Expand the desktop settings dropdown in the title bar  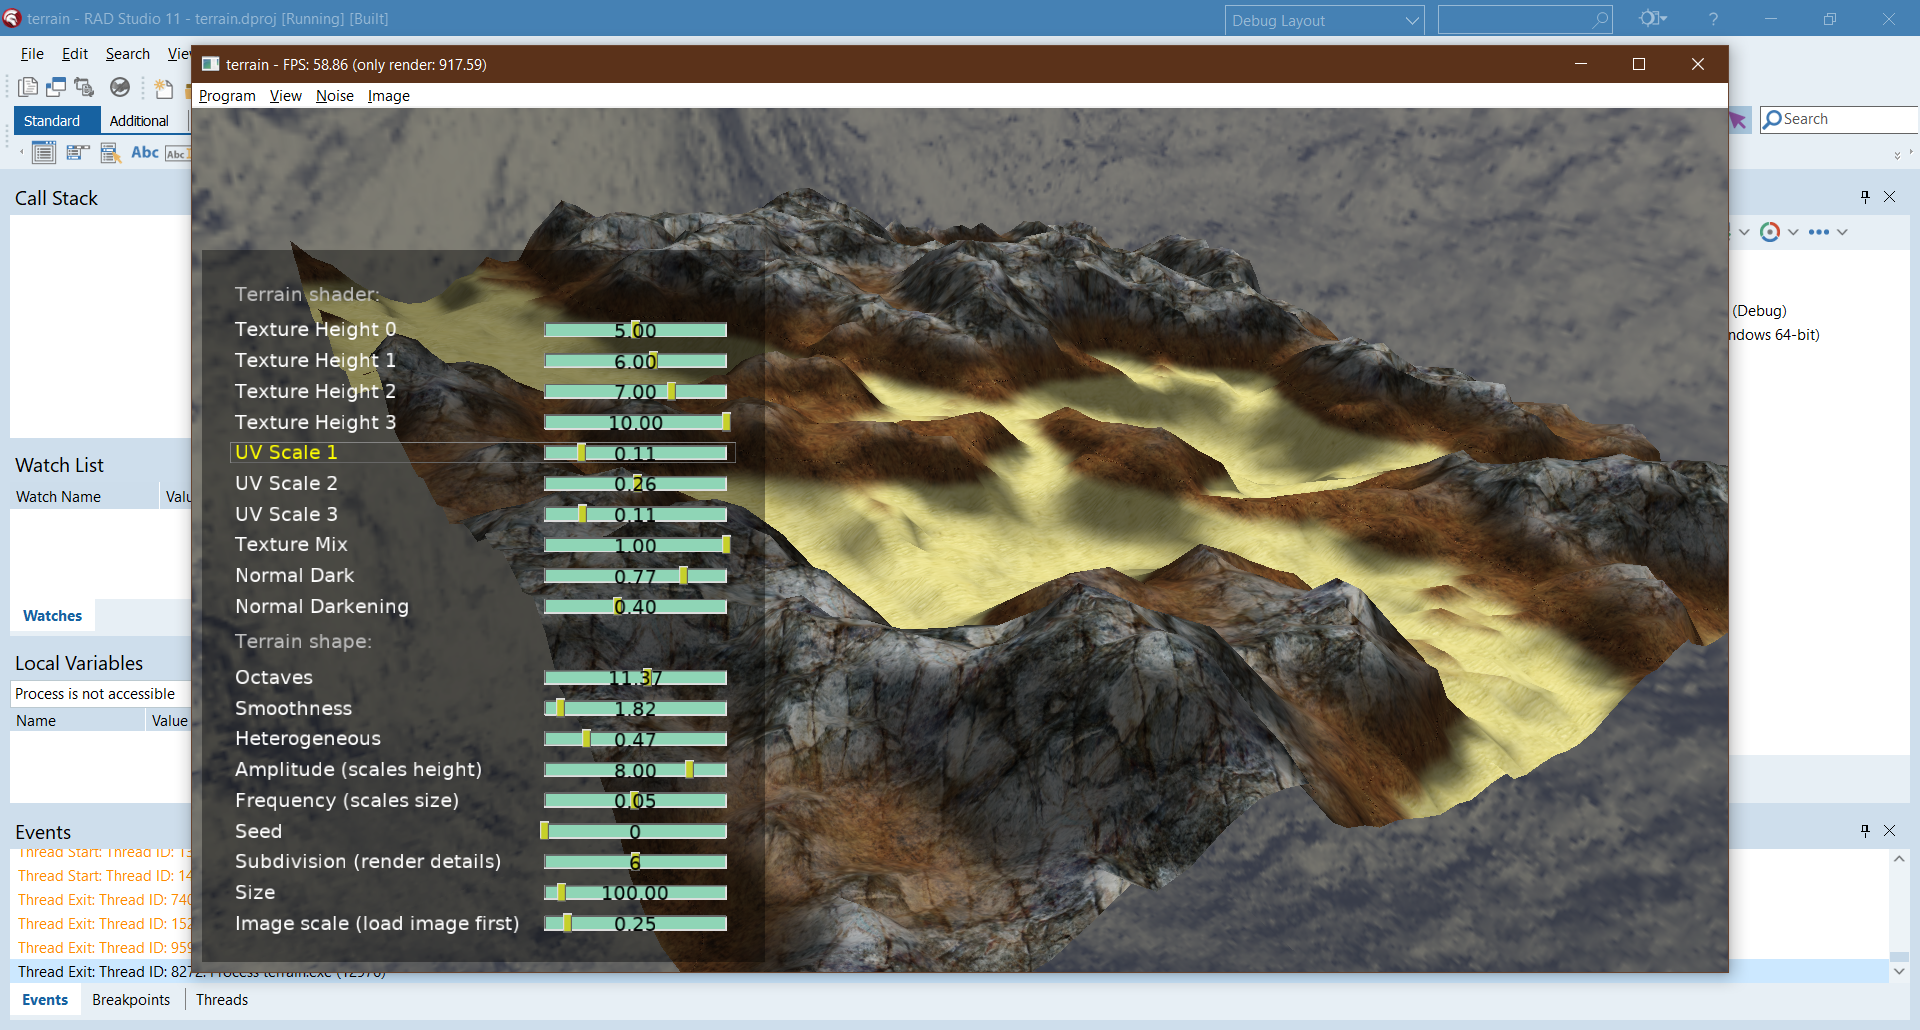(x=1653, y=18)
